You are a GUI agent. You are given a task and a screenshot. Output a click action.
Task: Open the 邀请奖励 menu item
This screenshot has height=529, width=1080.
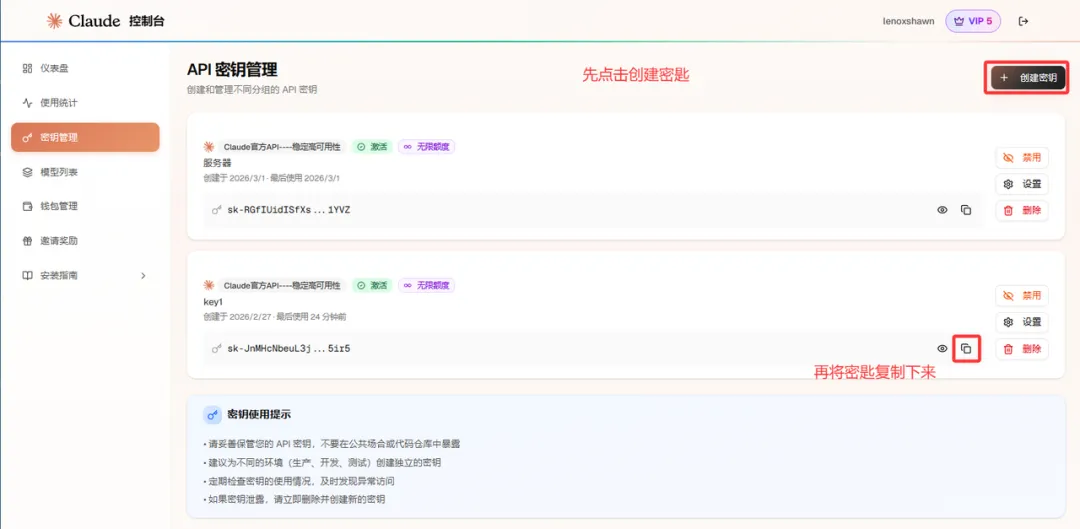tap(85, 240)
